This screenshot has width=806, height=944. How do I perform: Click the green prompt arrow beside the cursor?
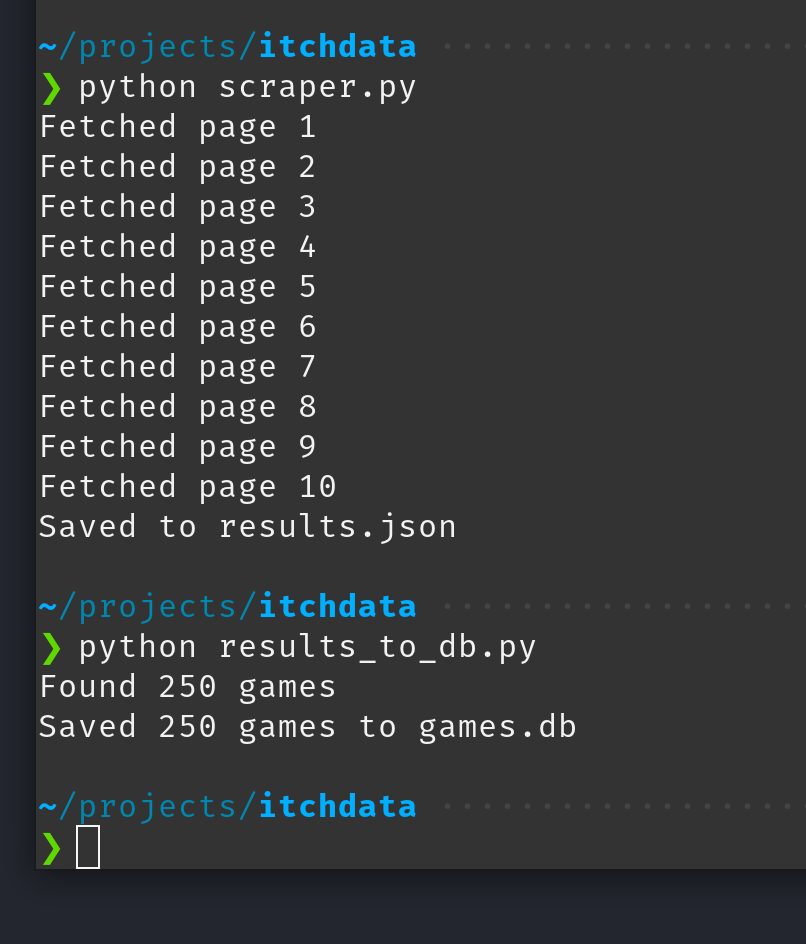click(x=52, y=848)
